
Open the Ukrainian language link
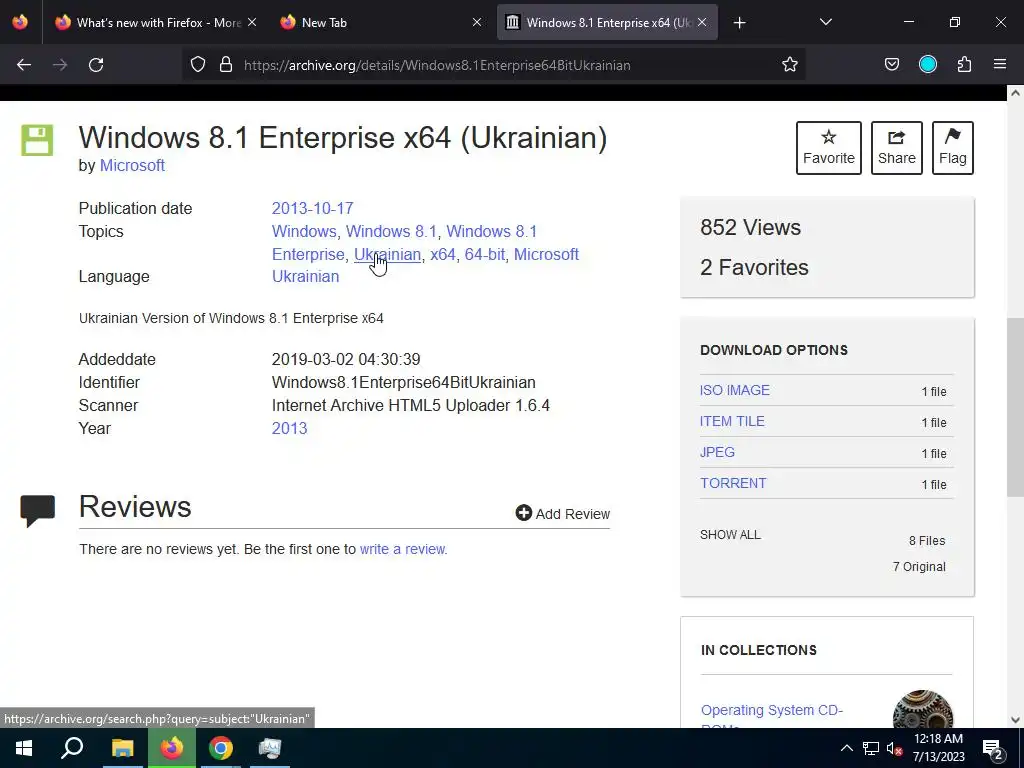point(306,276)
